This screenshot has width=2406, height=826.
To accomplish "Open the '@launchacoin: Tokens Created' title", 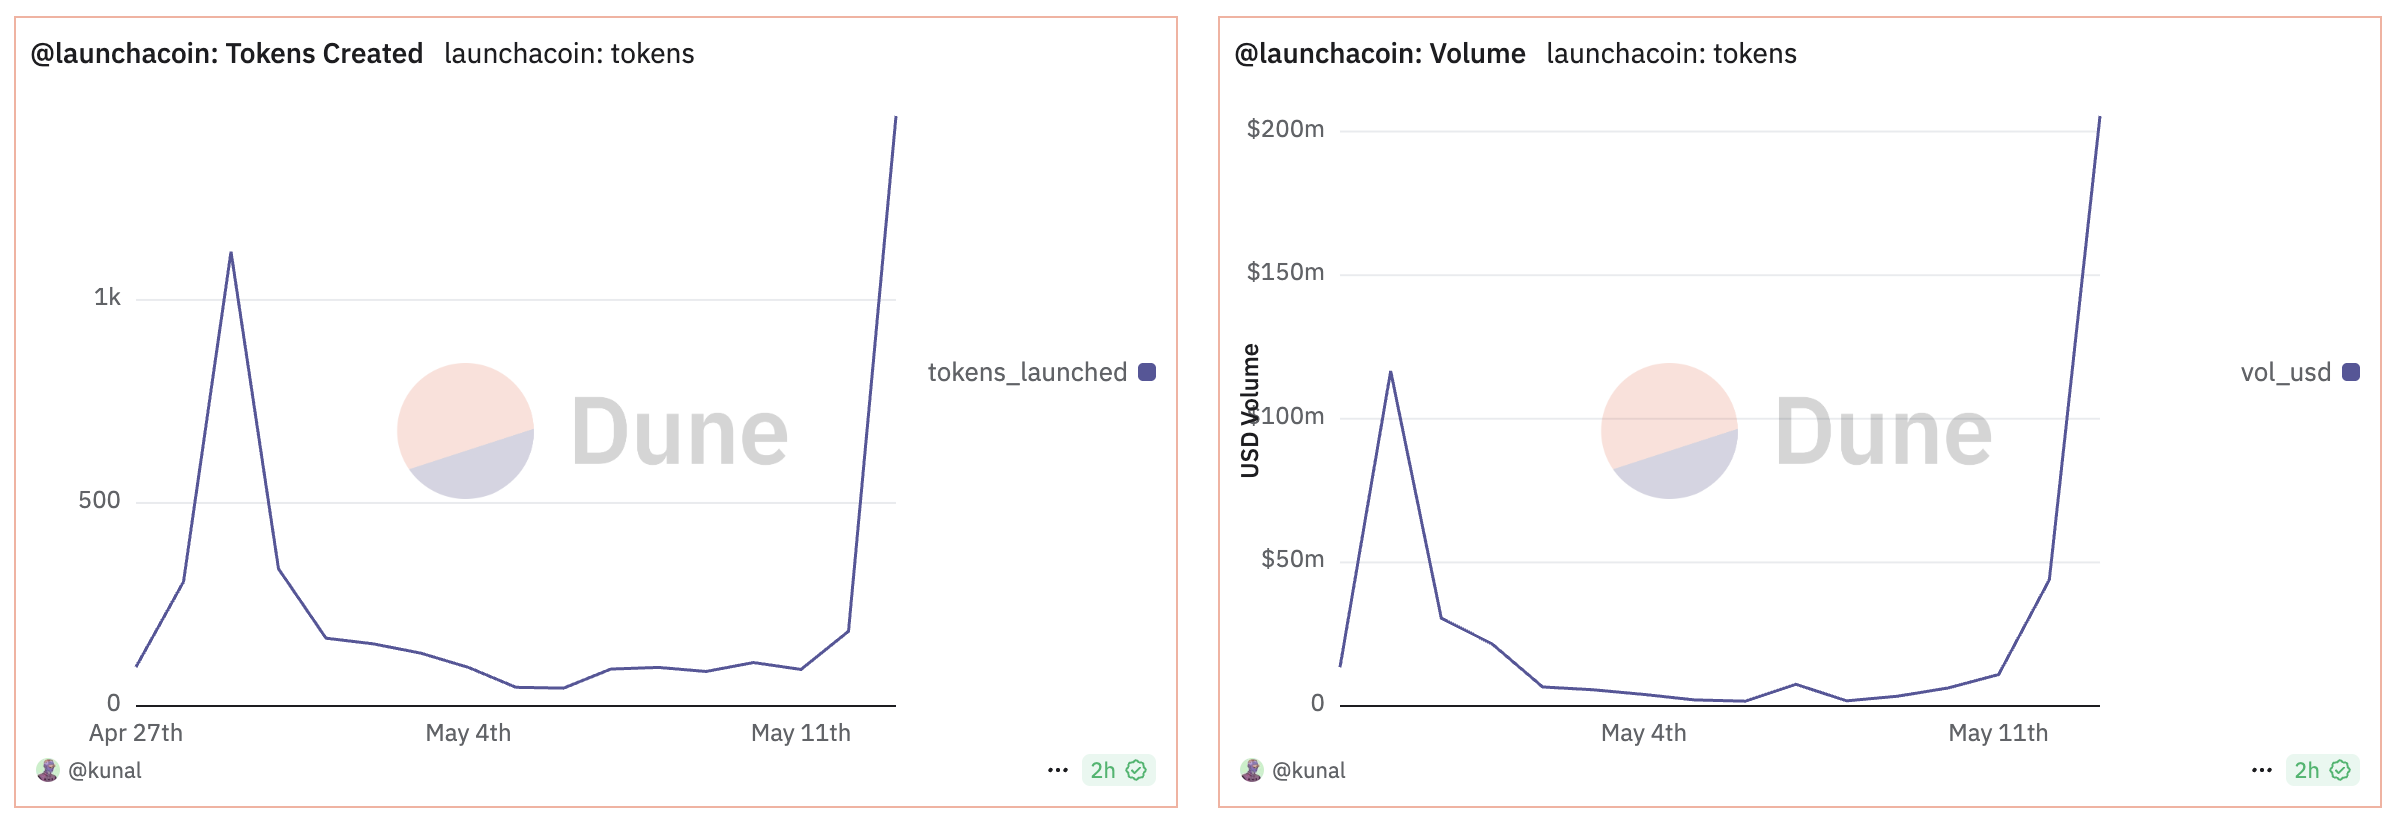I will [227, 54].
